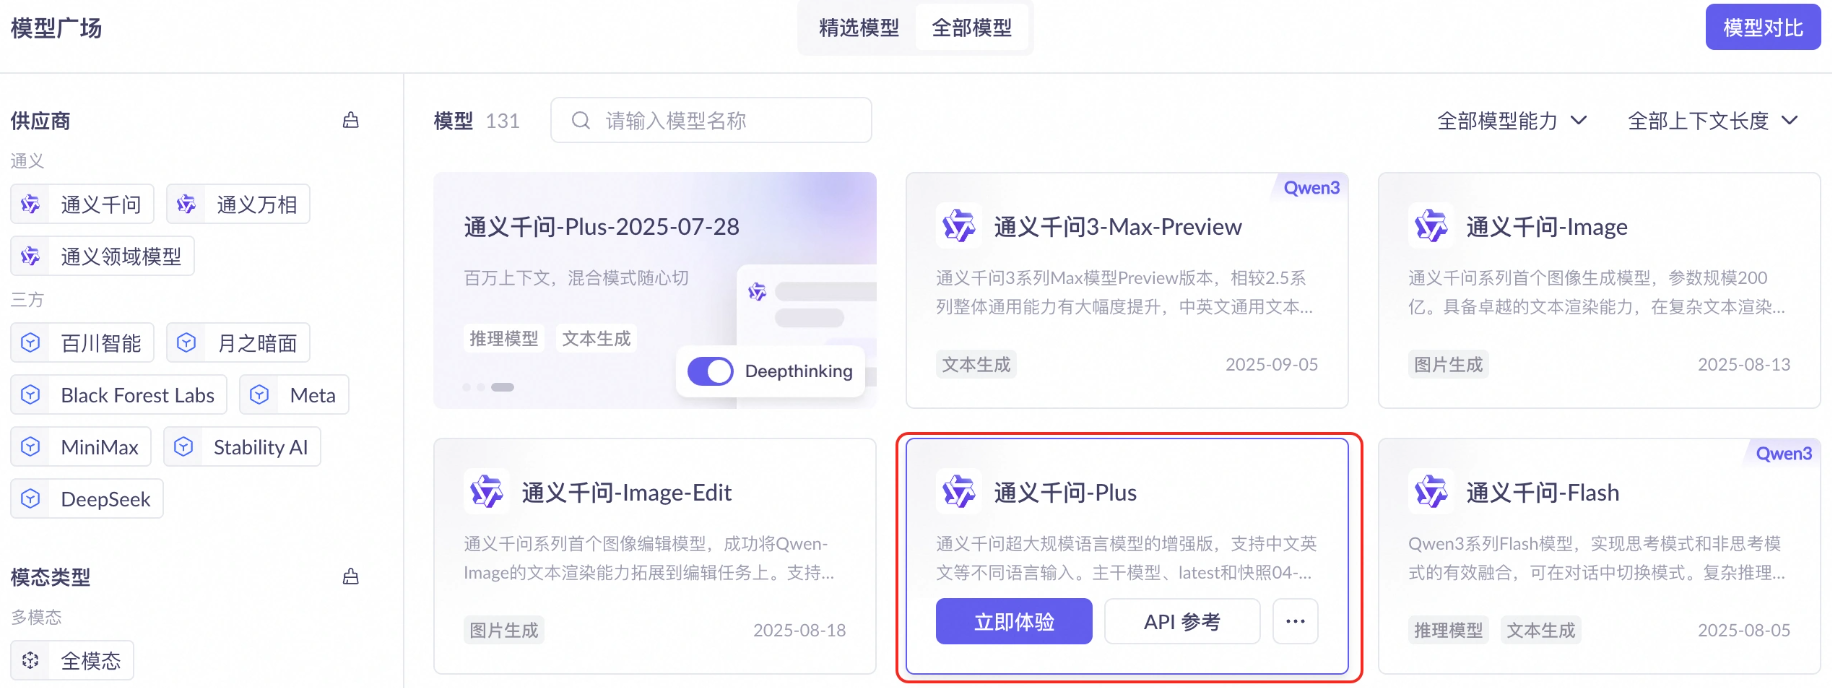
Task: Click the Qwen3 badge on 3-Max-Preview
Action: pos(1311,187)
